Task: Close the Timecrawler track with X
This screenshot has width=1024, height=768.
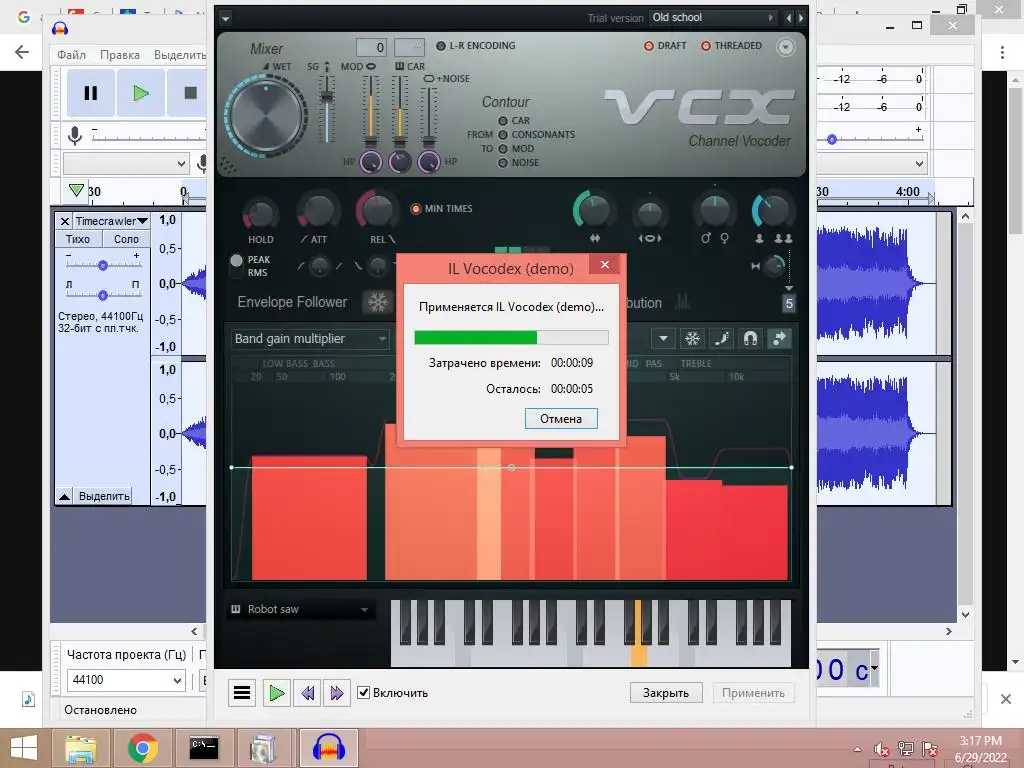Action: coord(65,221)
